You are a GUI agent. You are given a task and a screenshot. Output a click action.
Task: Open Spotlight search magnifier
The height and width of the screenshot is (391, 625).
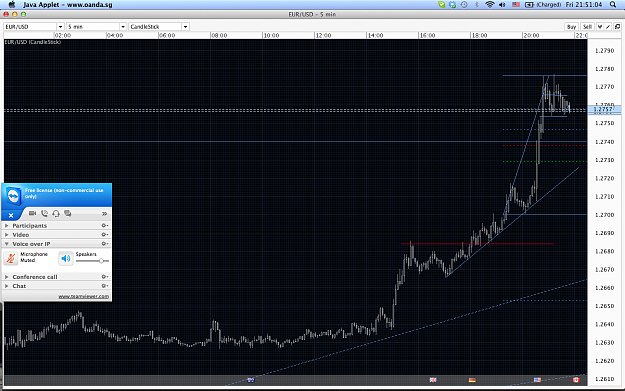[613, 5]
